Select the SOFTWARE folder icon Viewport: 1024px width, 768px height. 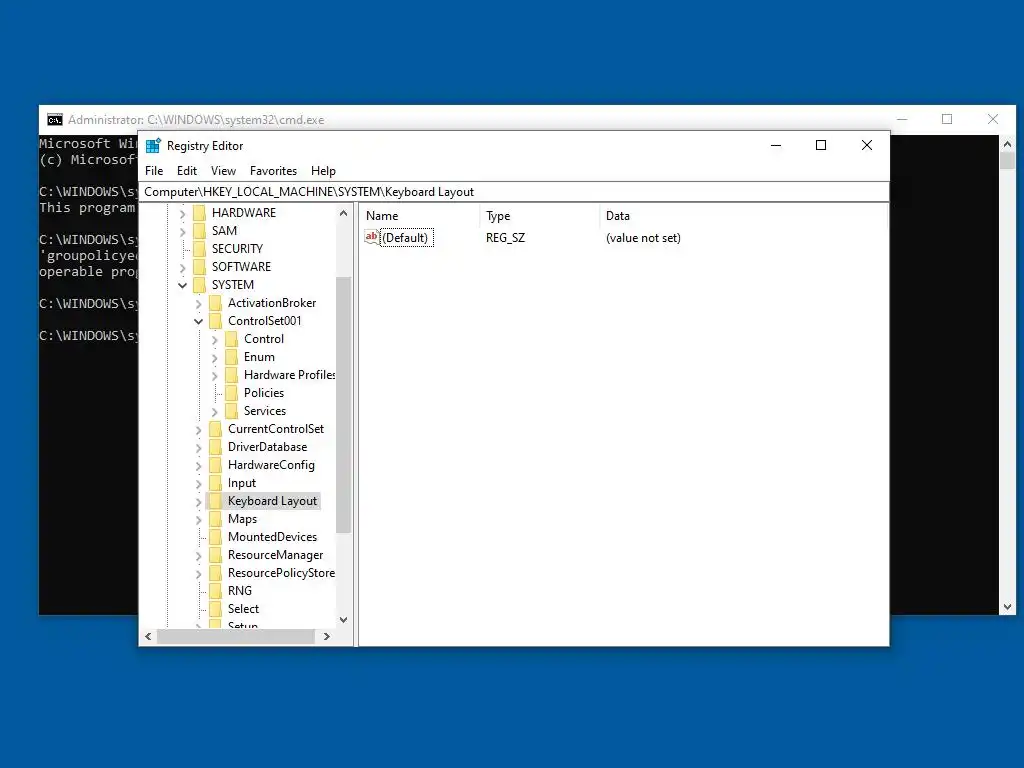[x=199, y=266]
